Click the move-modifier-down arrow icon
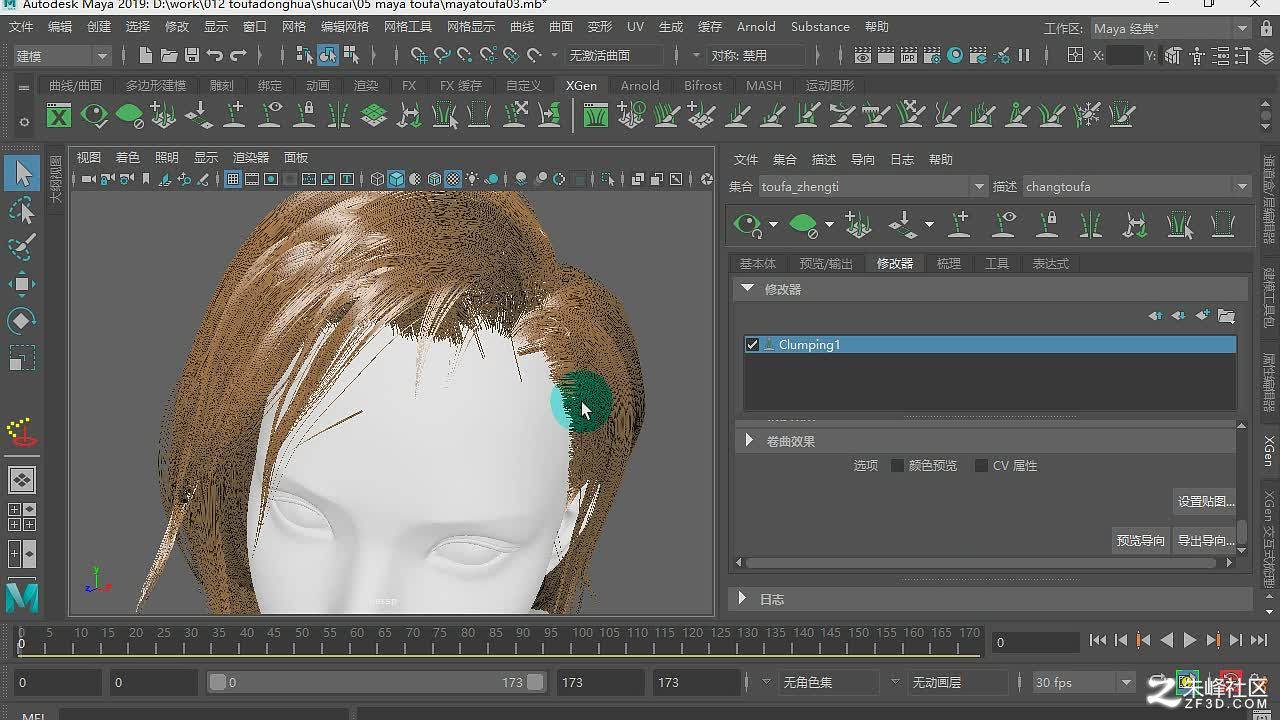 pyautogui.click(x=1179, y=316)
